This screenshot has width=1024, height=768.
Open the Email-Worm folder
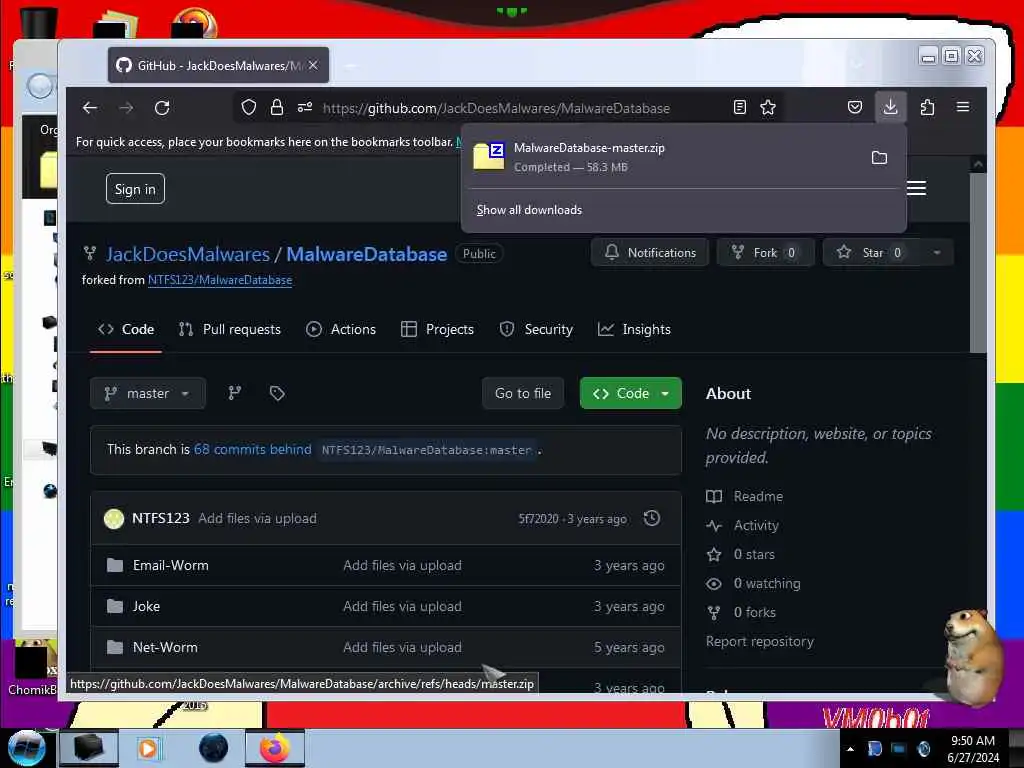click(171, 566)
